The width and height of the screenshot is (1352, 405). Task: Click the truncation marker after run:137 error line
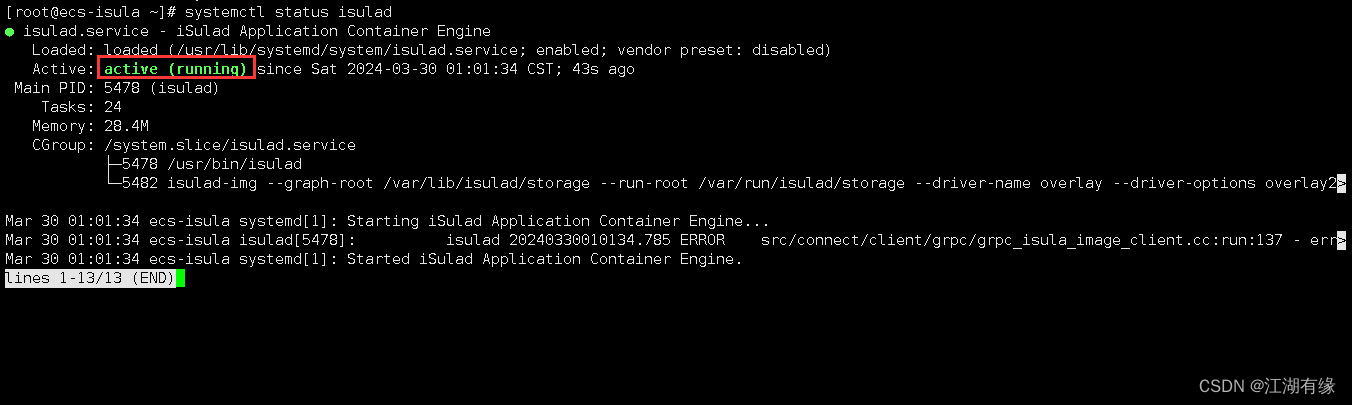pyautogui.click(x=1341, y=240)
